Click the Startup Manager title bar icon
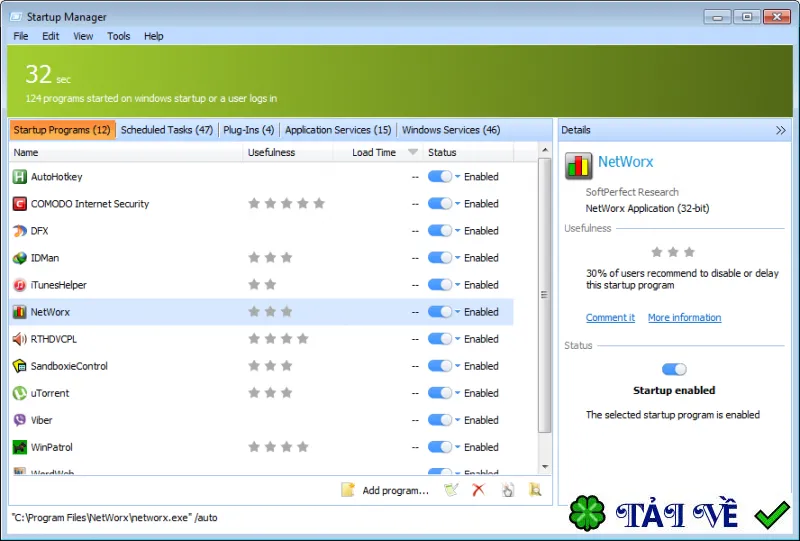This screenshot has height=541, width=800. tap(16, 17)
